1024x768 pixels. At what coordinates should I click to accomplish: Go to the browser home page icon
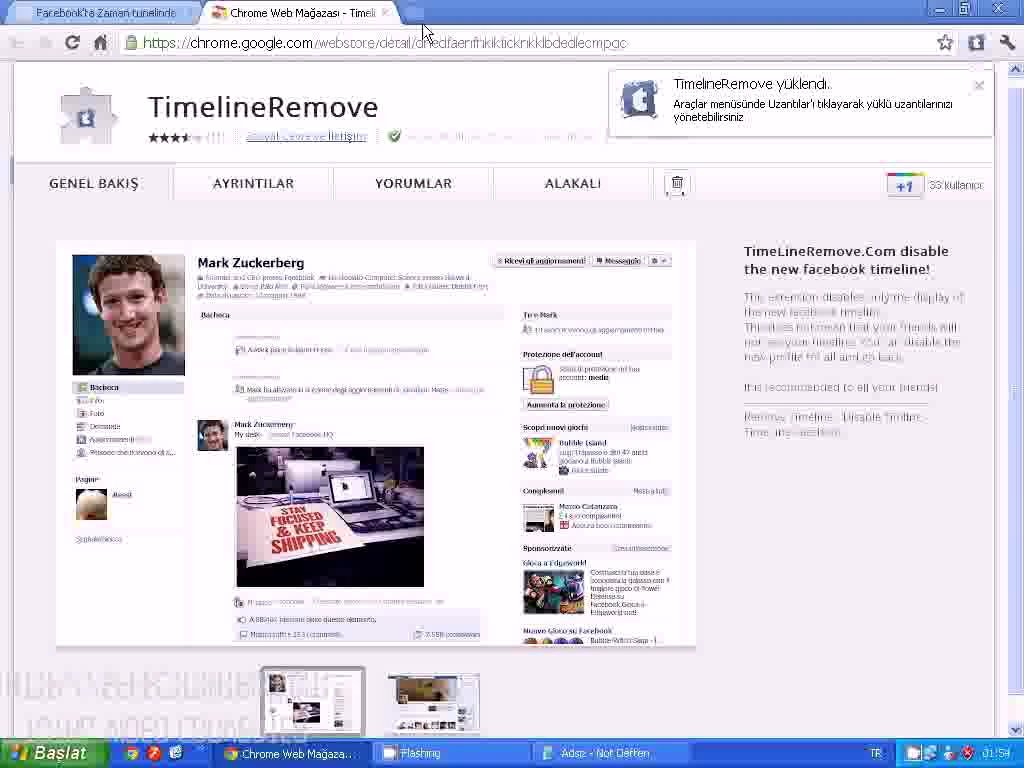pos(100,43)
